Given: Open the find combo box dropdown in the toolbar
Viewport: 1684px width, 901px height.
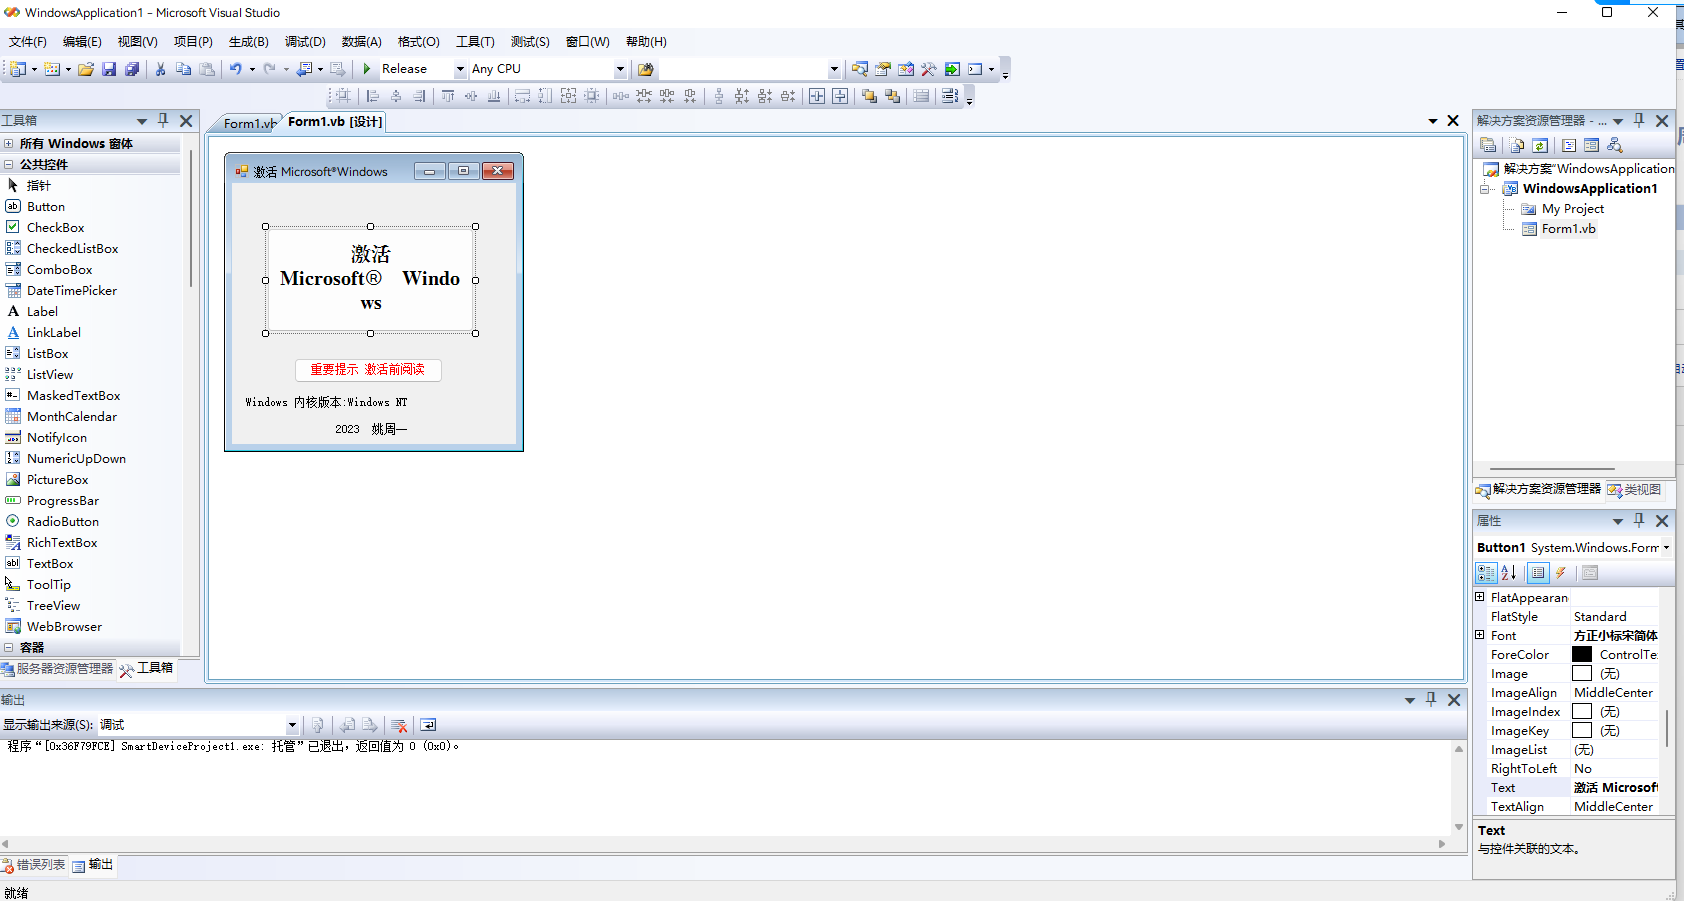Looking at the screenshot, I should [x=834, y=69].
